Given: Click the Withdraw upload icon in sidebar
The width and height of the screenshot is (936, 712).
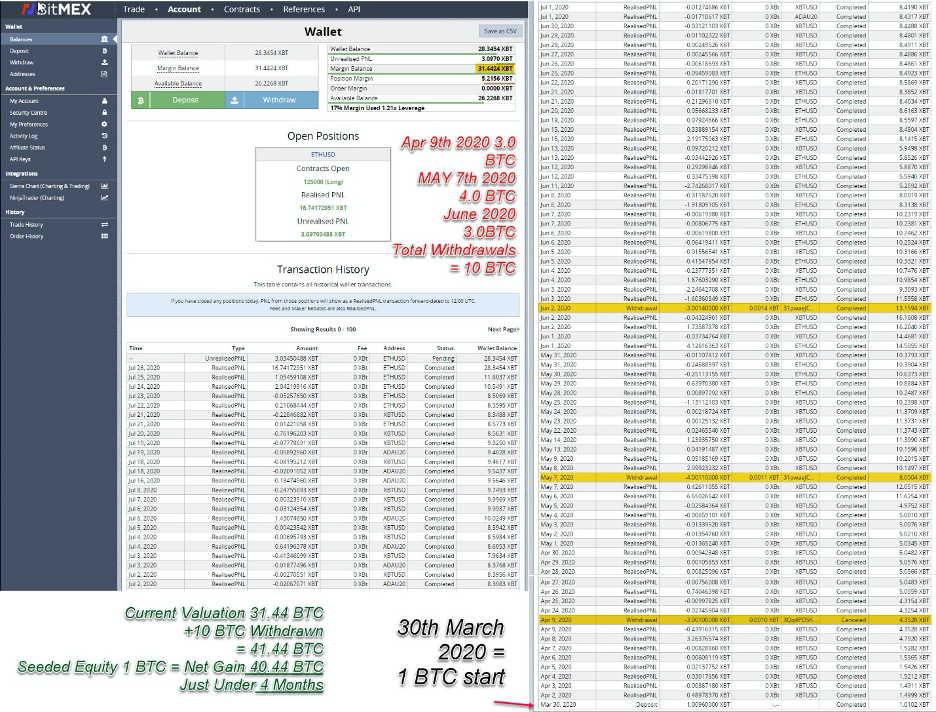Looking at the screenshot, I should tap(104, 62).
